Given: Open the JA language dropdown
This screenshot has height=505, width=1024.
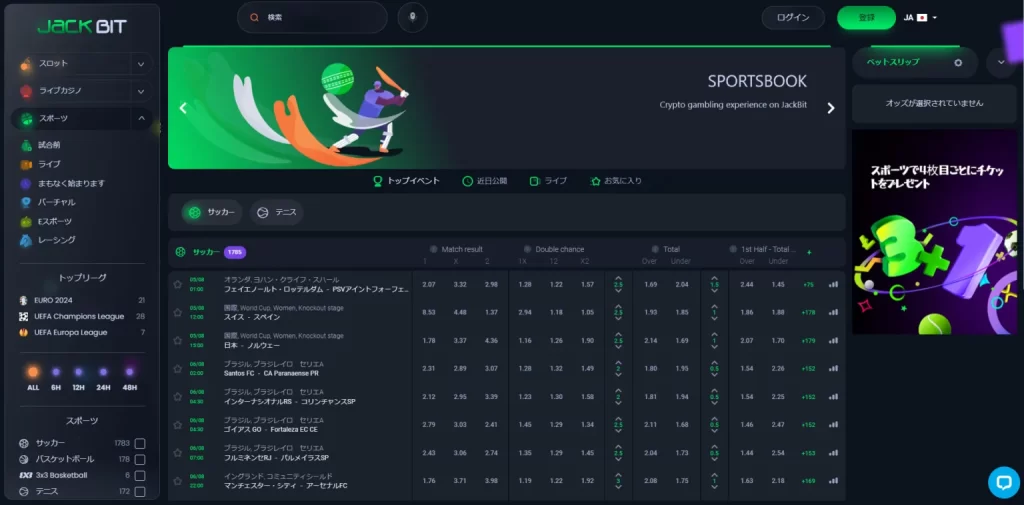Looking at the screenshot, I should (920, 17).
